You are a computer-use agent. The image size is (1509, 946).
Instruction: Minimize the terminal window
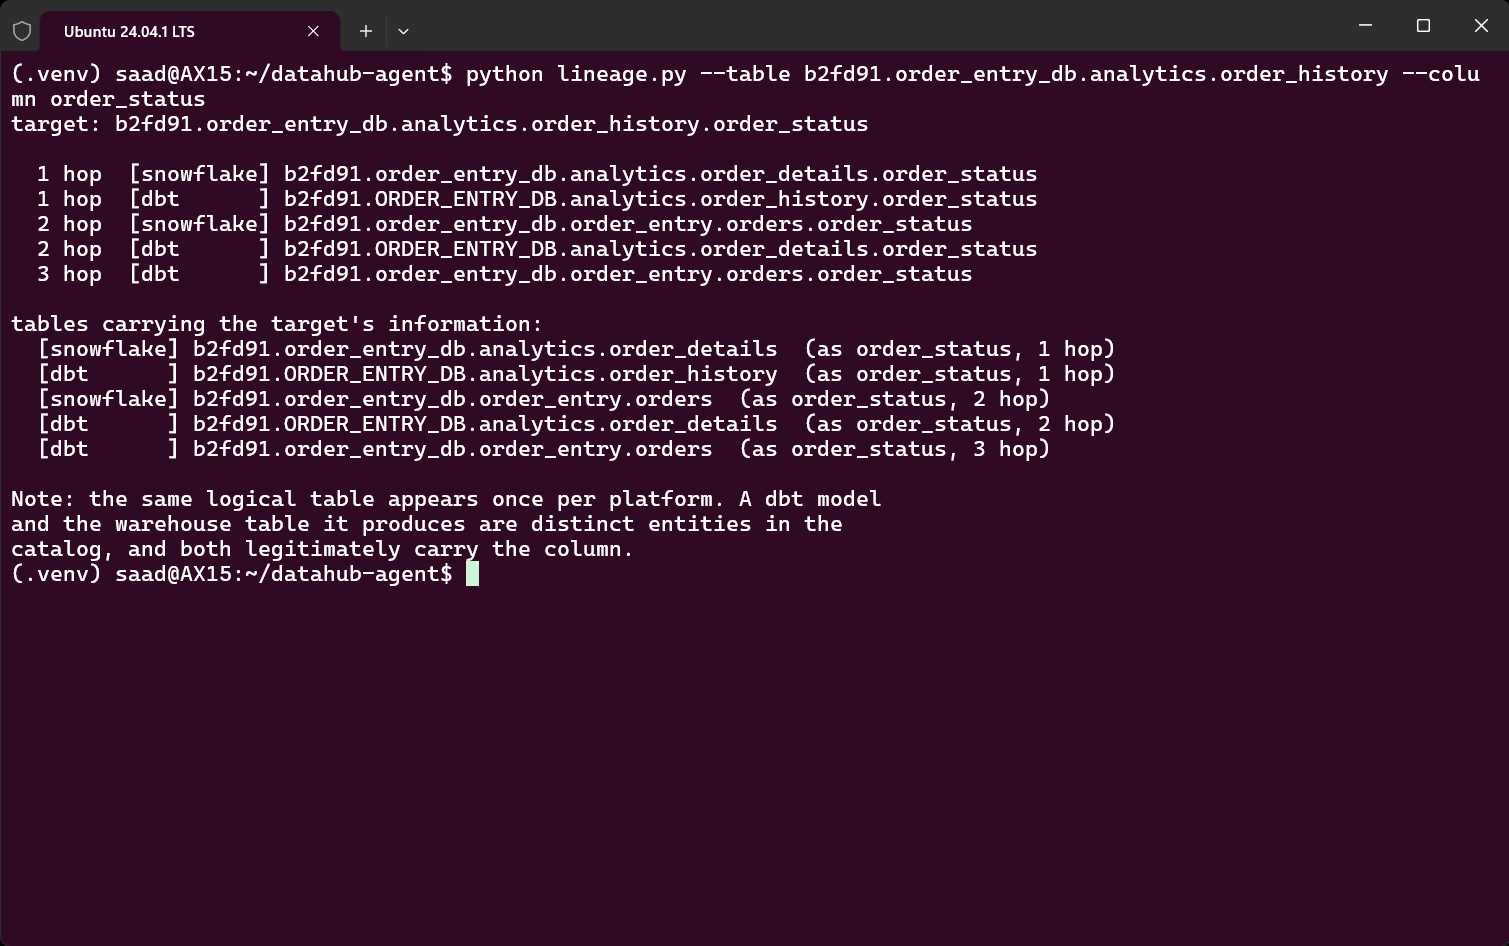tap(1366, 26)
